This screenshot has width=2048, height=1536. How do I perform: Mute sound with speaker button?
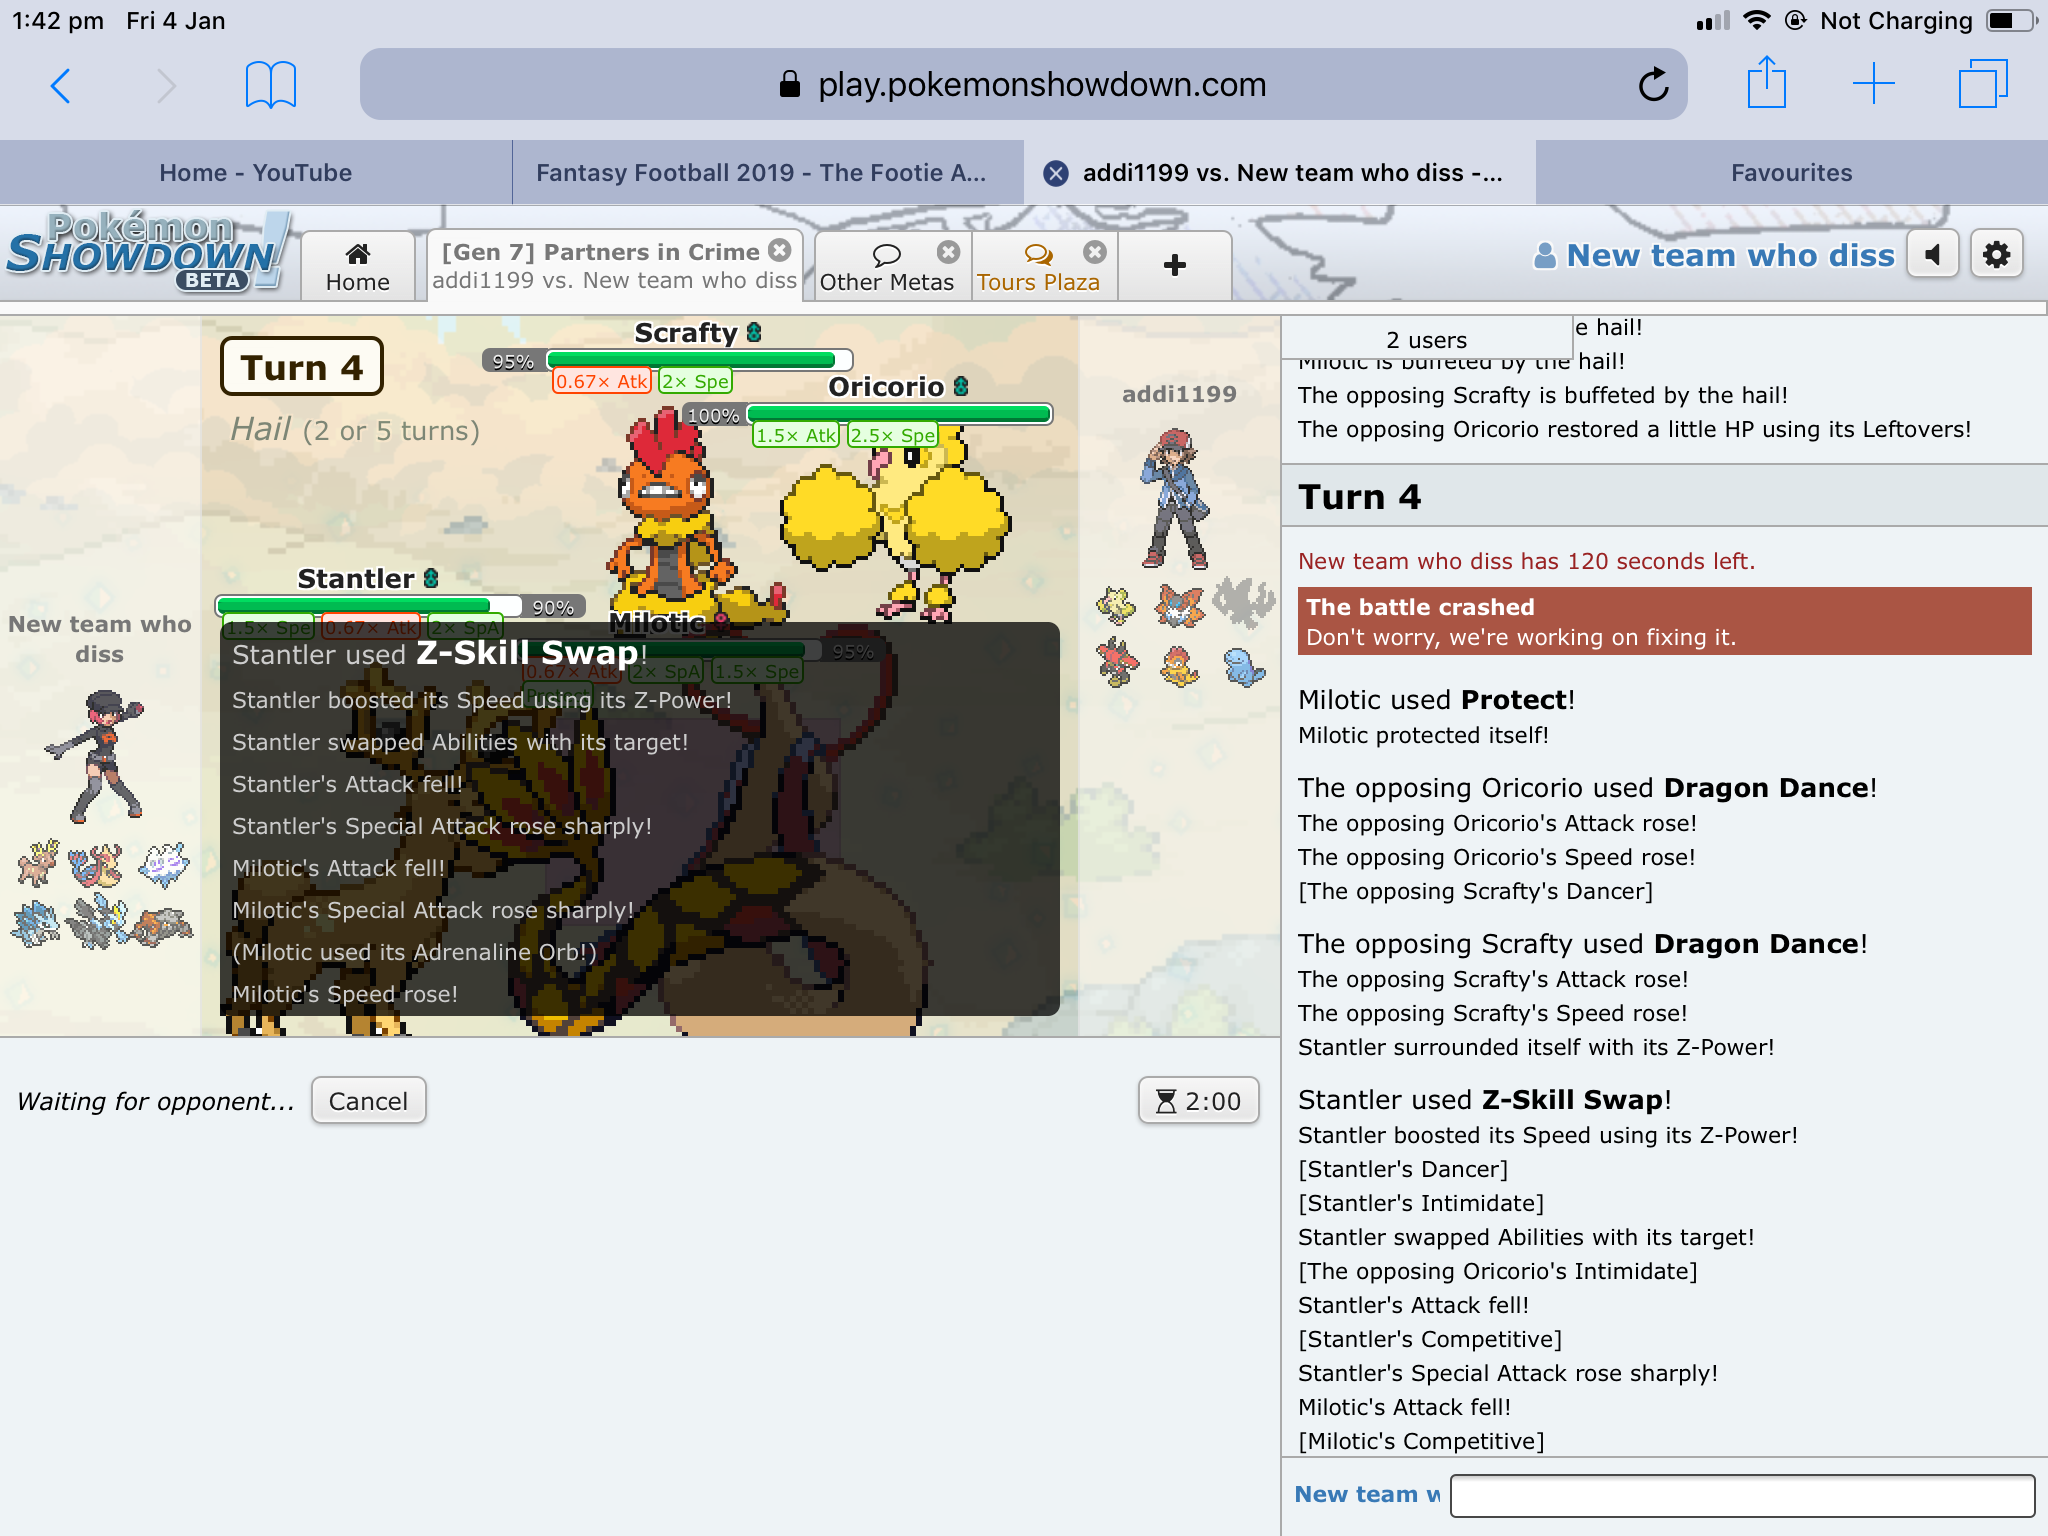click(x=1932, y=255)
